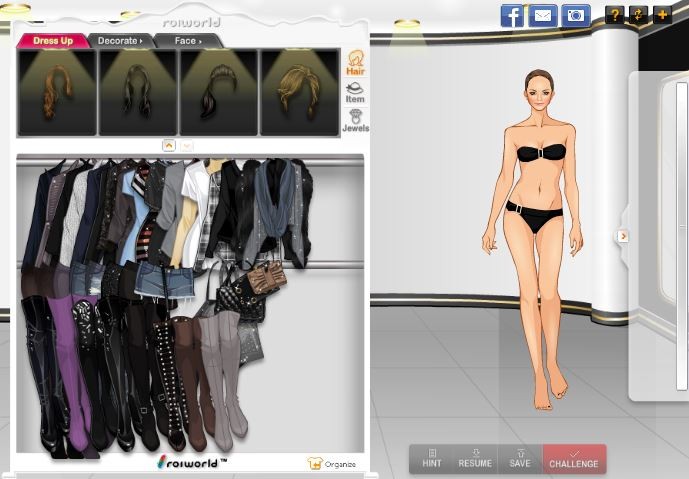Click the email envelope icon
Screen dimensions: 689x479
click(543, 15)
